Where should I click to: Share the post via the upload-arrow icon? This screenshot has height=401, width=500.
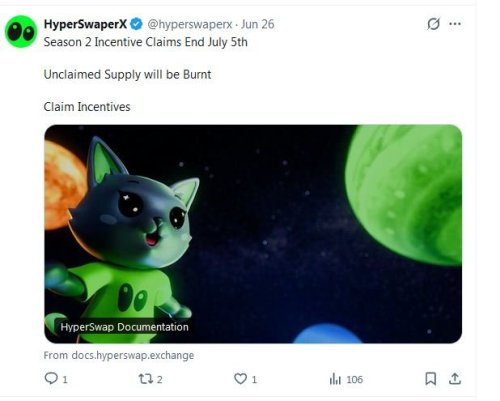pyautogui.click(x=455, y=379)
